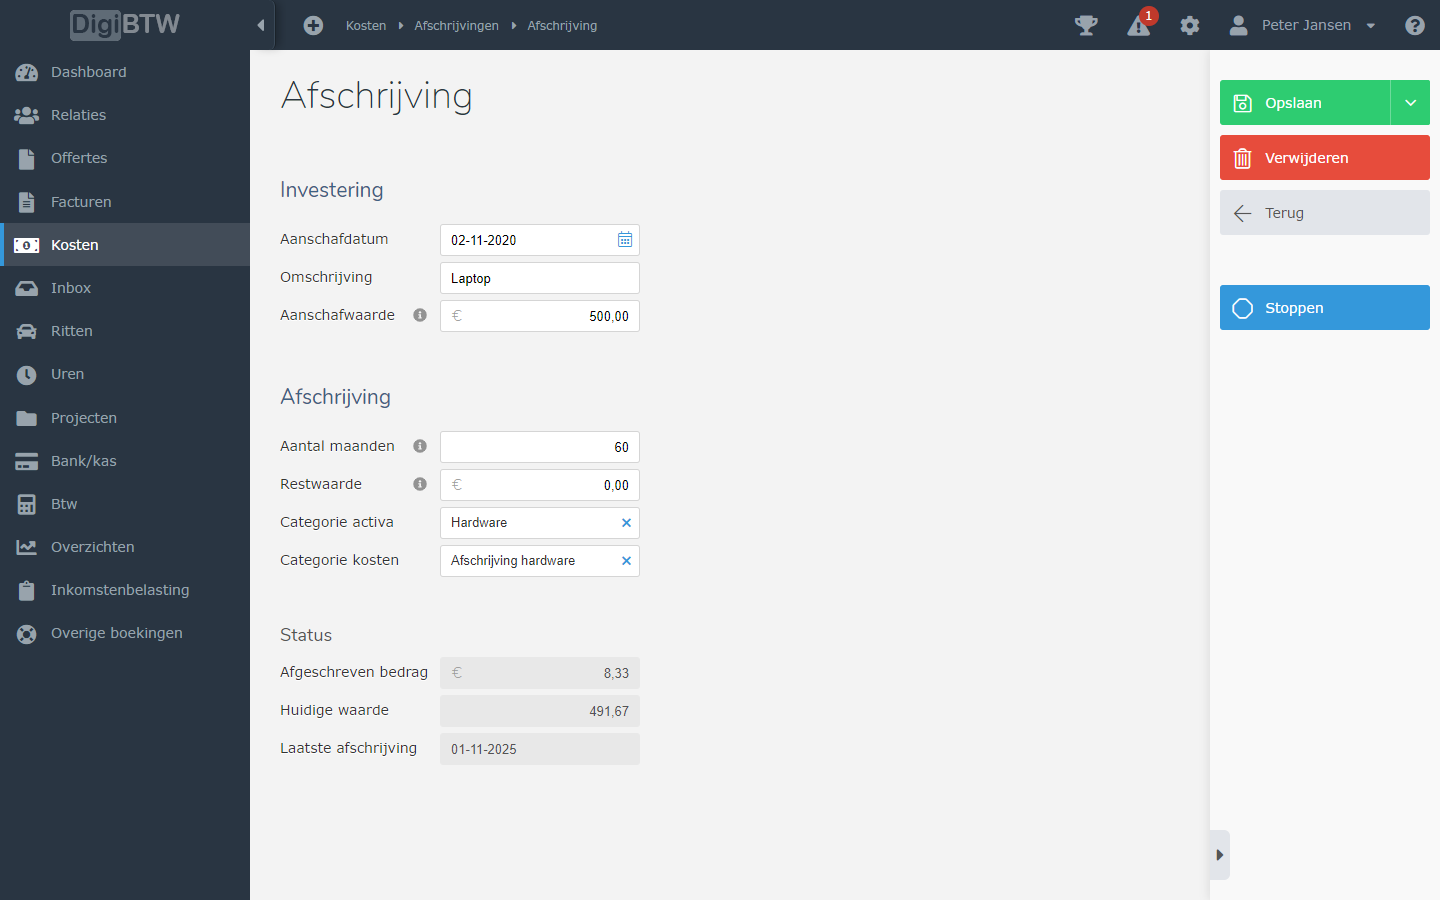Go back with the Terug button
The width and height of the screenshot is (1440, 900).
1325,213
